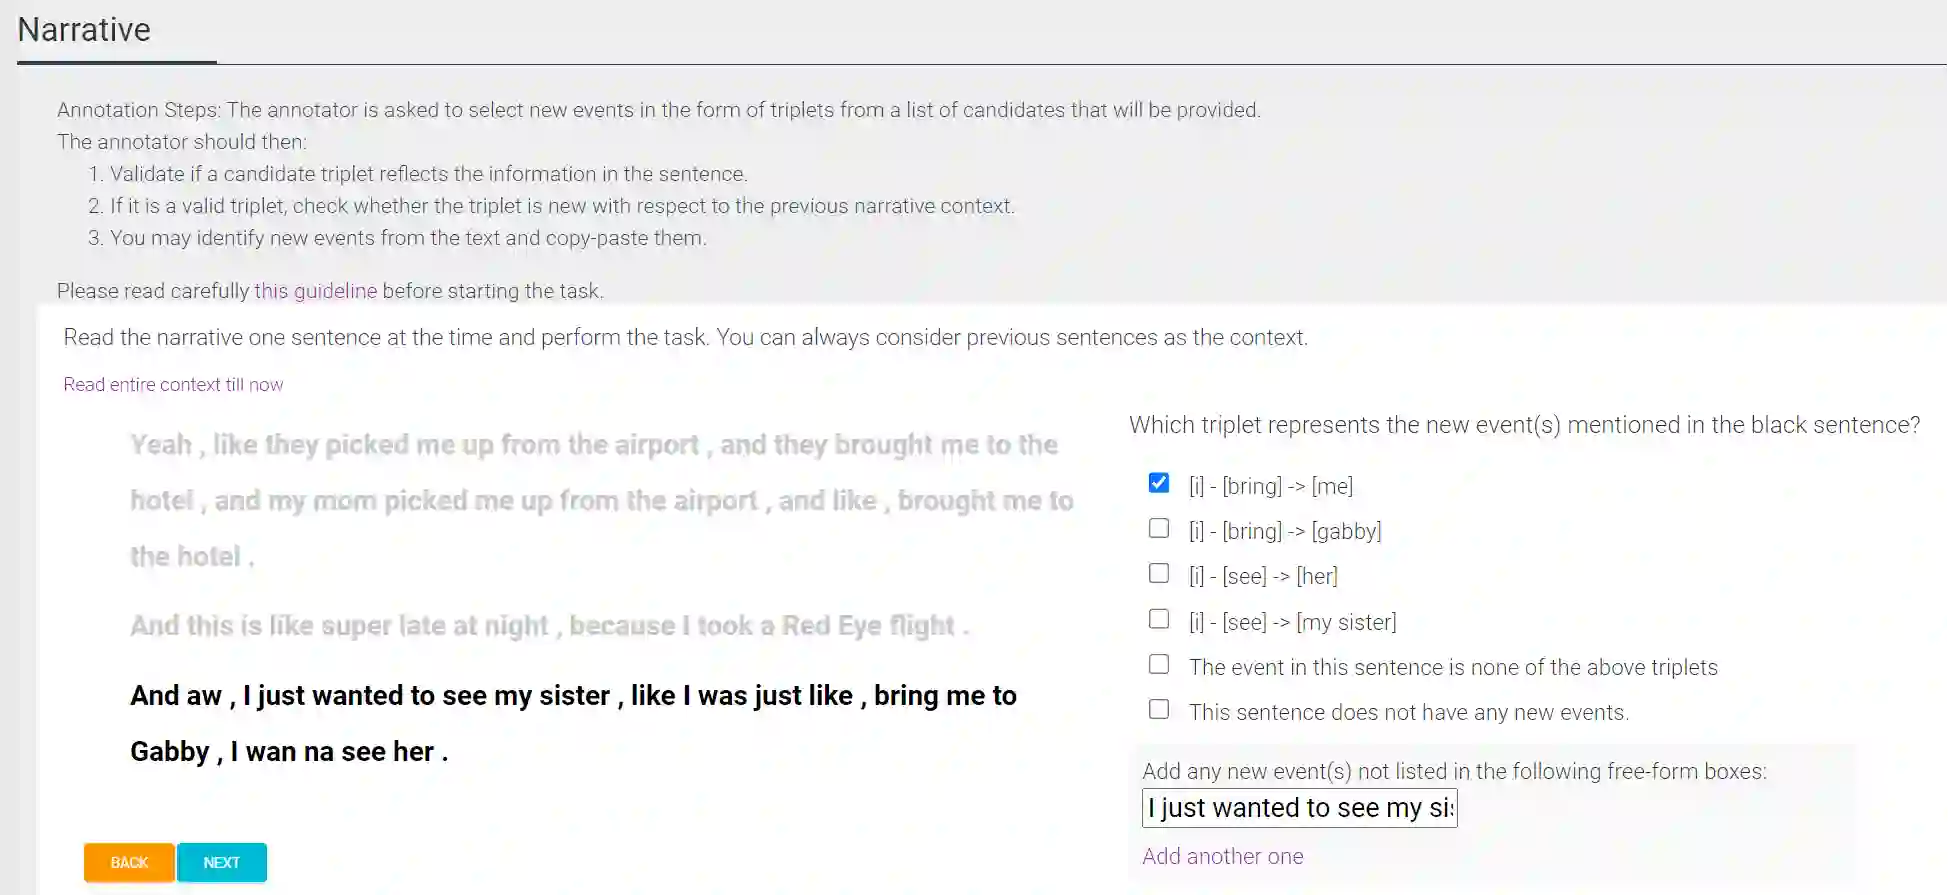Viewport: 1948px width, 895px height.
Task: Focus the free-form new event text box
Action: click(x=1298, y=808)
